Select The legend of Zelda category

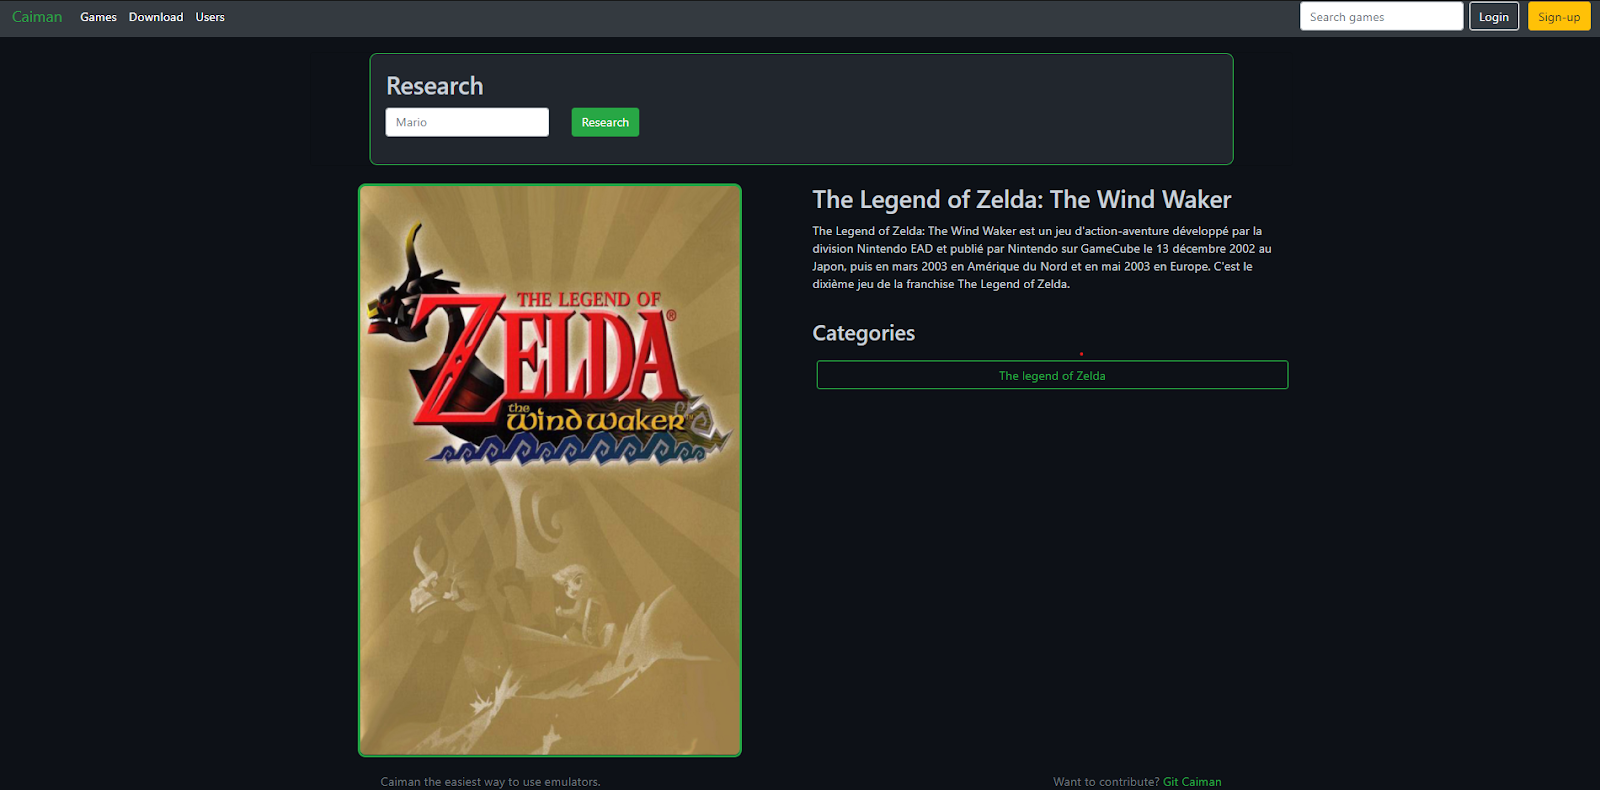pyautogui.click(x=1052, y=375)
